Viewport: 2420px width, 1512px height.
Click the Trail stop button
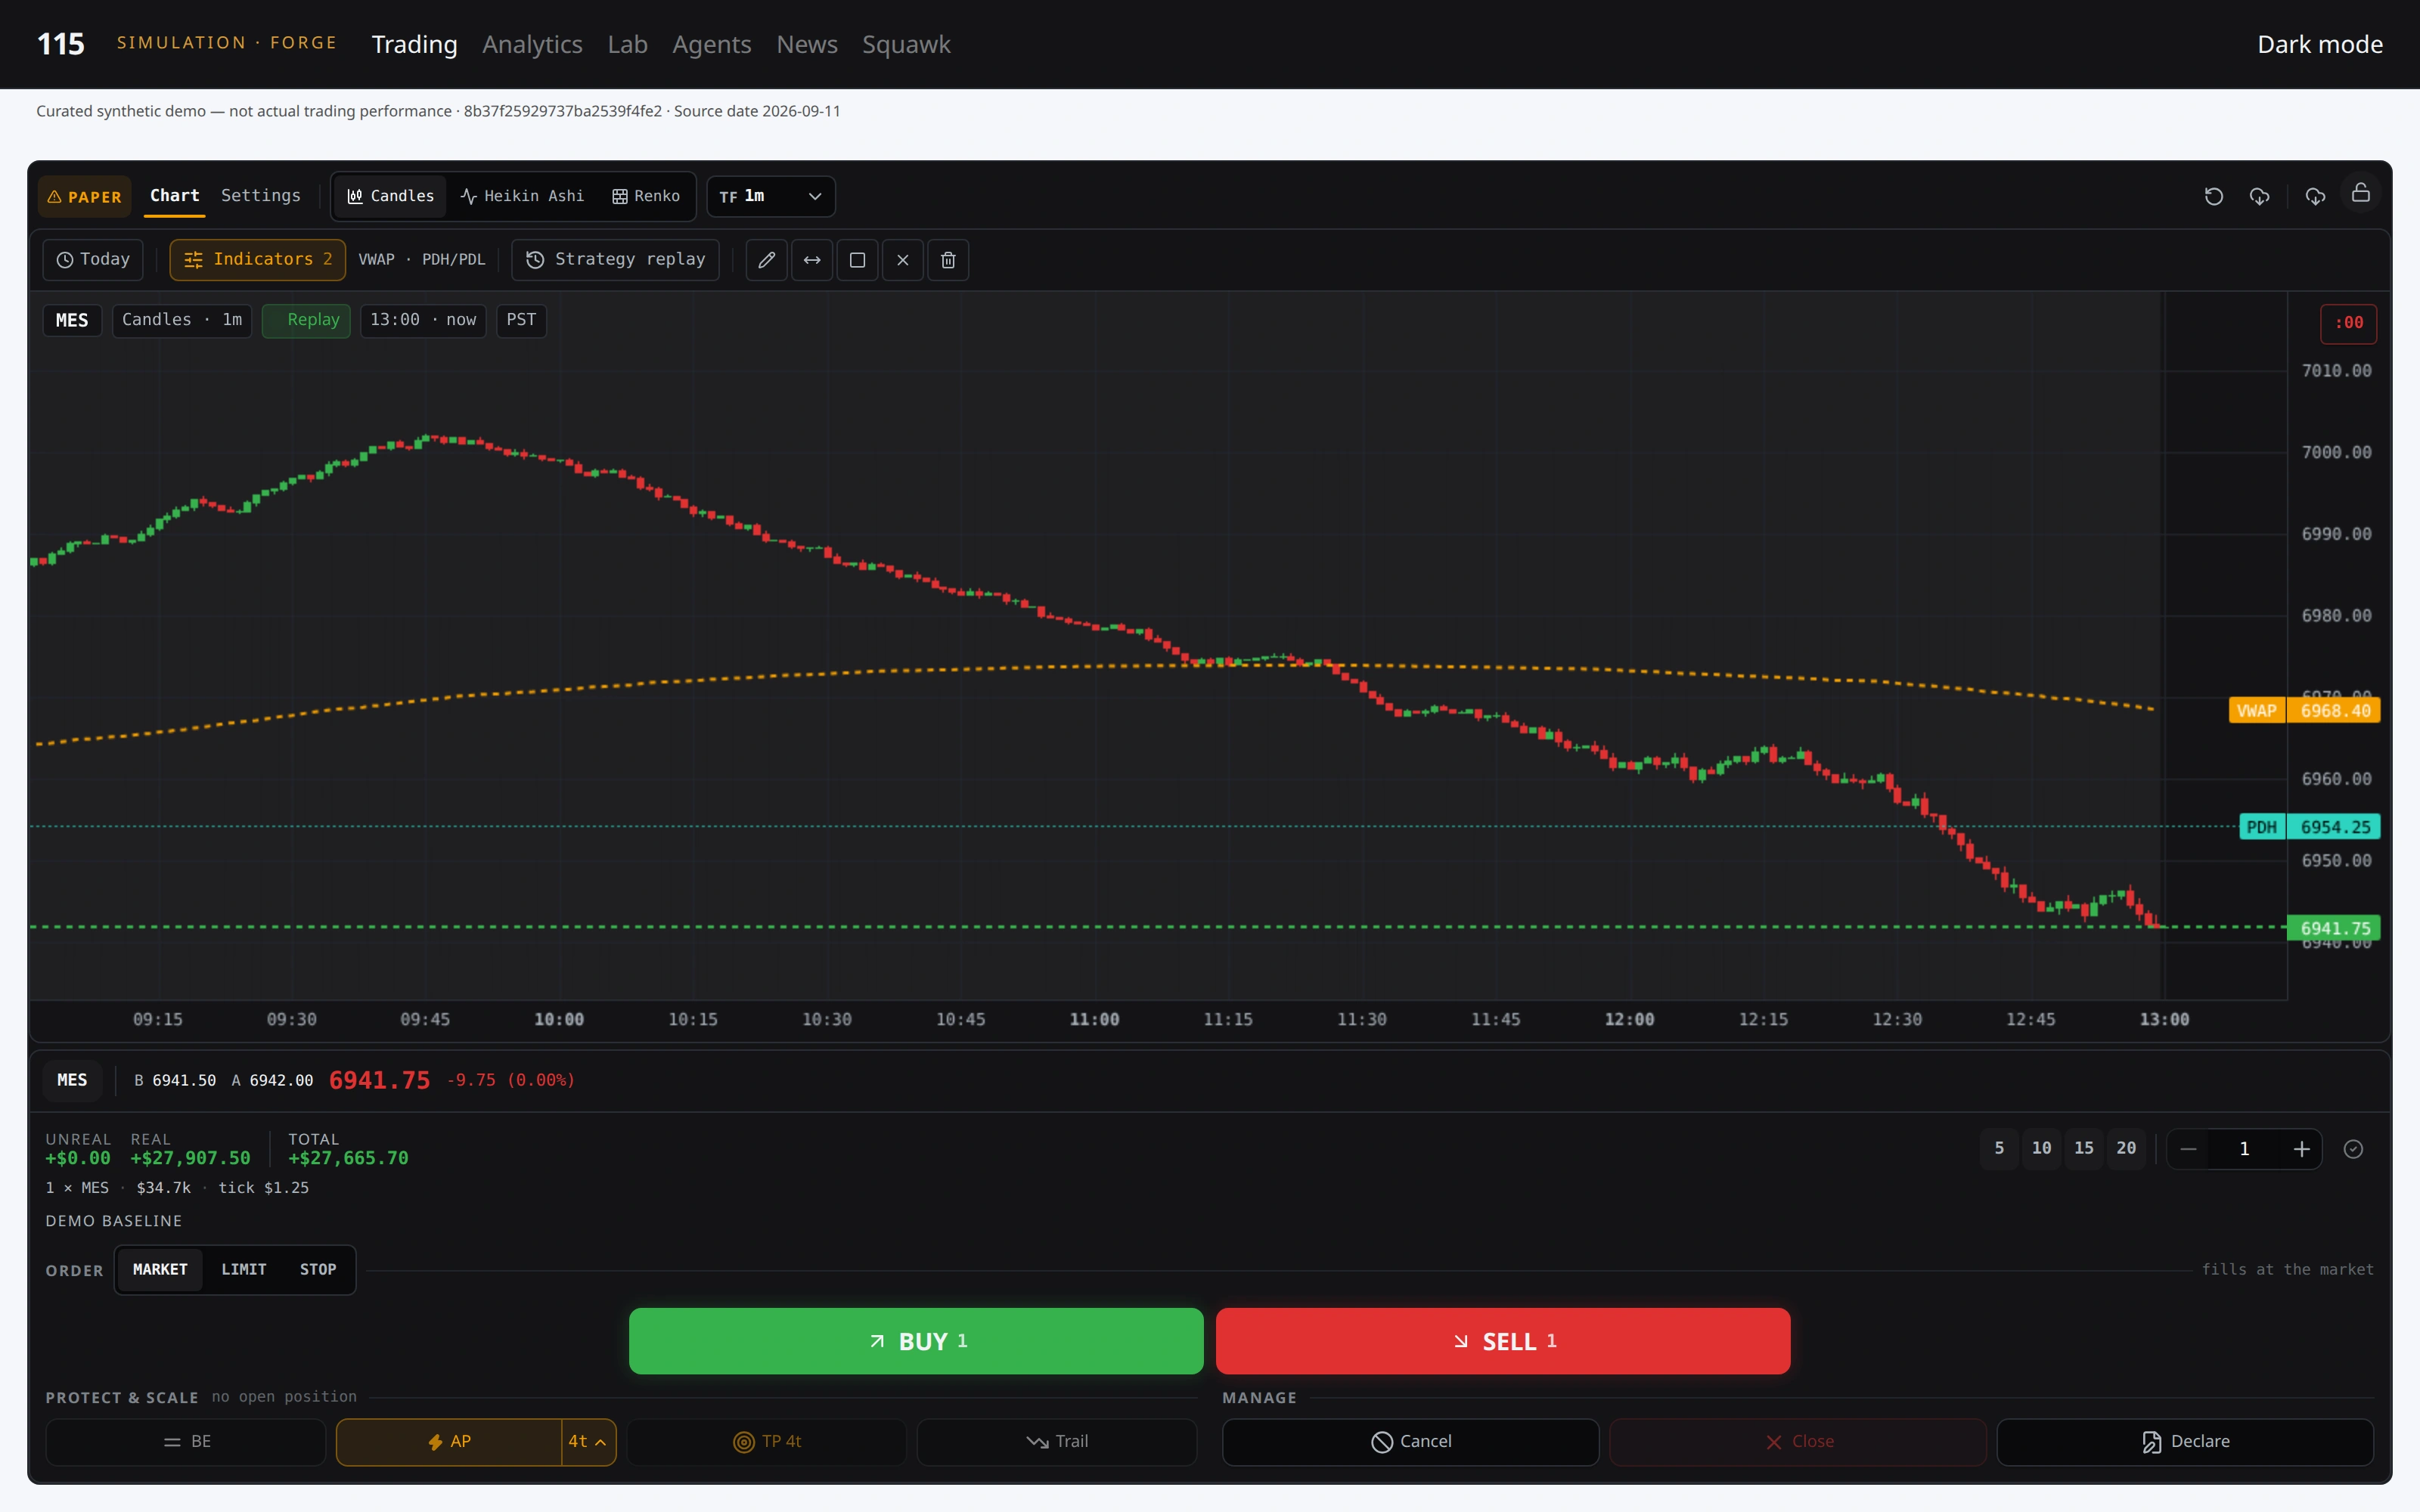tap(1057, 1442)
